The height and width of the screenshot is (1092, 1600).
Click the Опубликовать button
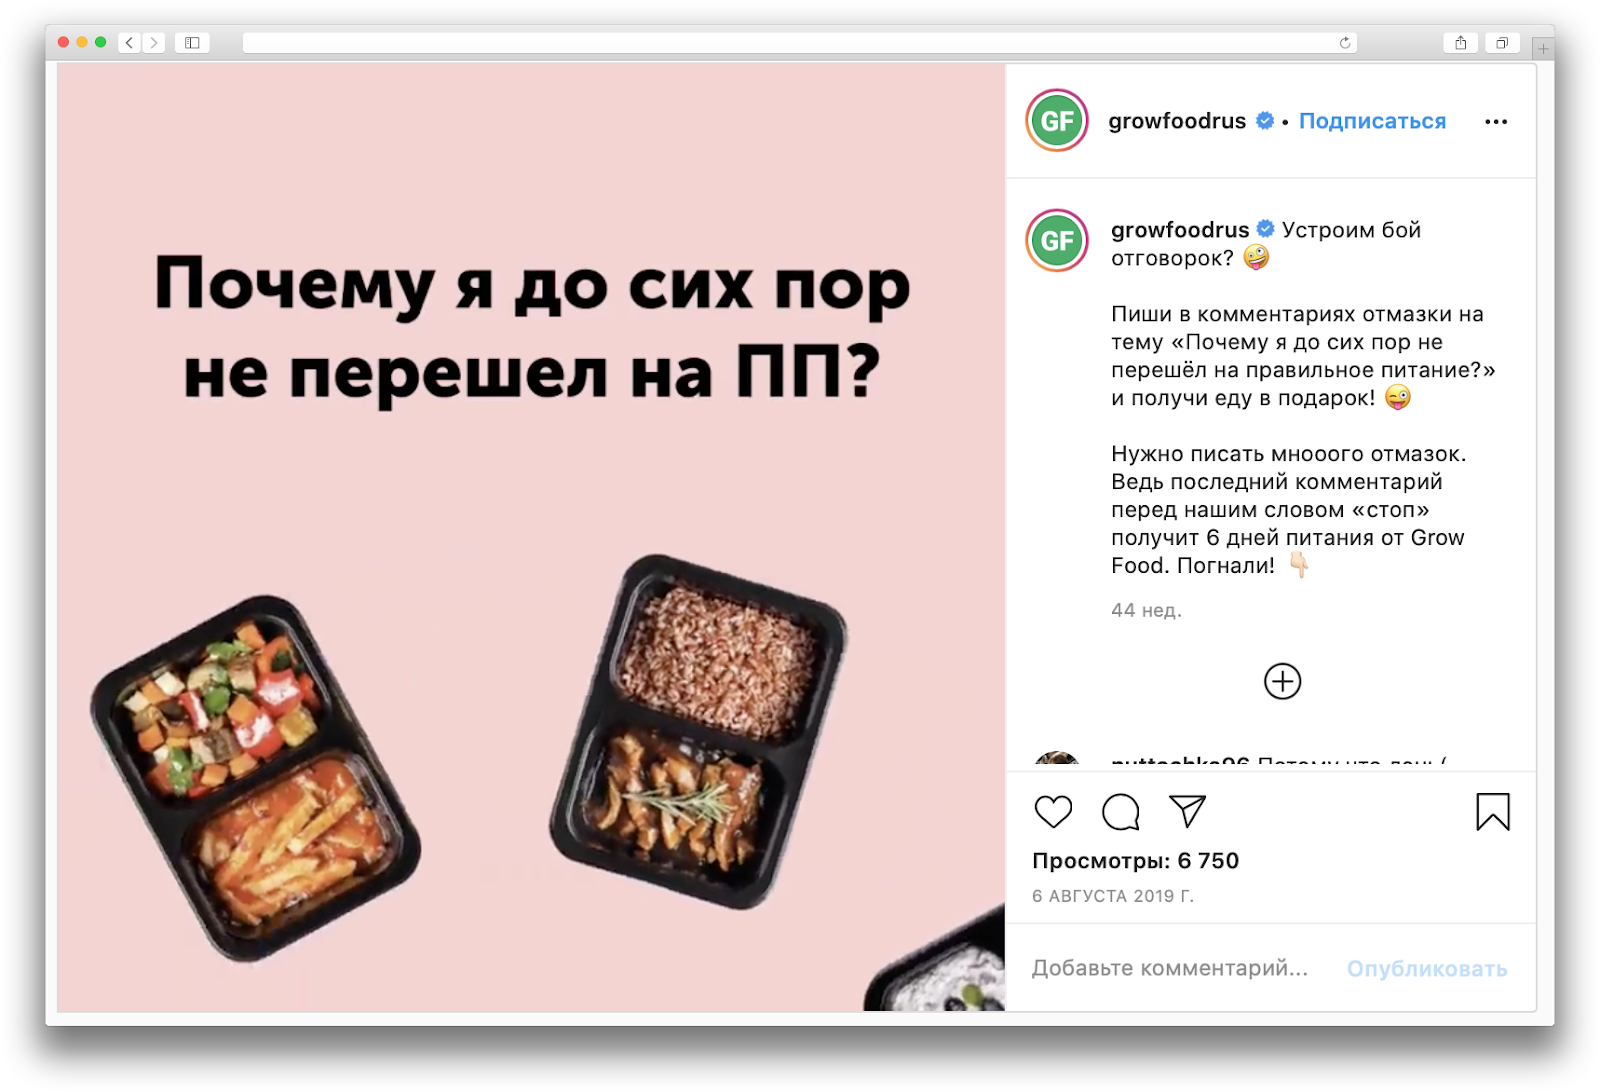[1427, 968]
